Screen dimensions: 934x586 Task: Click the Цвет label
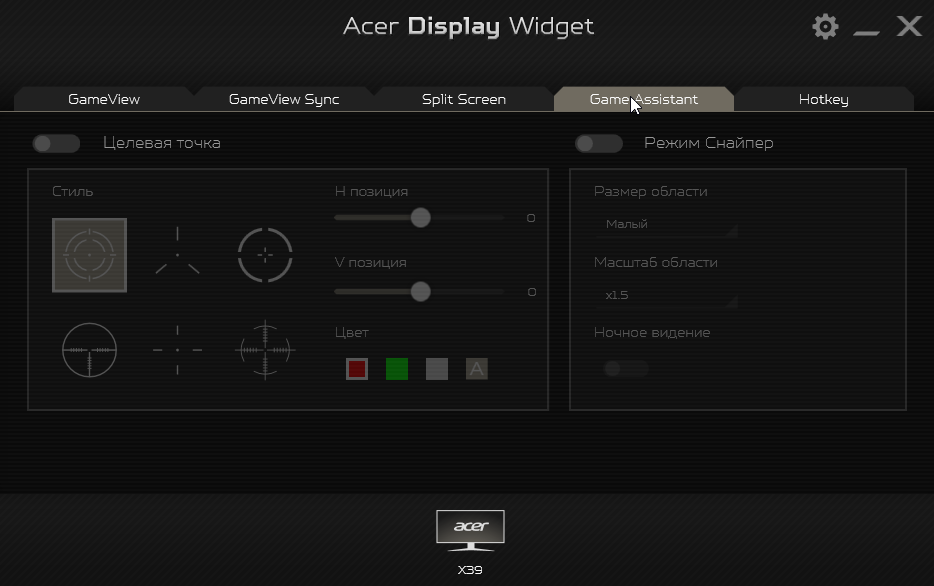pos(352,333)
